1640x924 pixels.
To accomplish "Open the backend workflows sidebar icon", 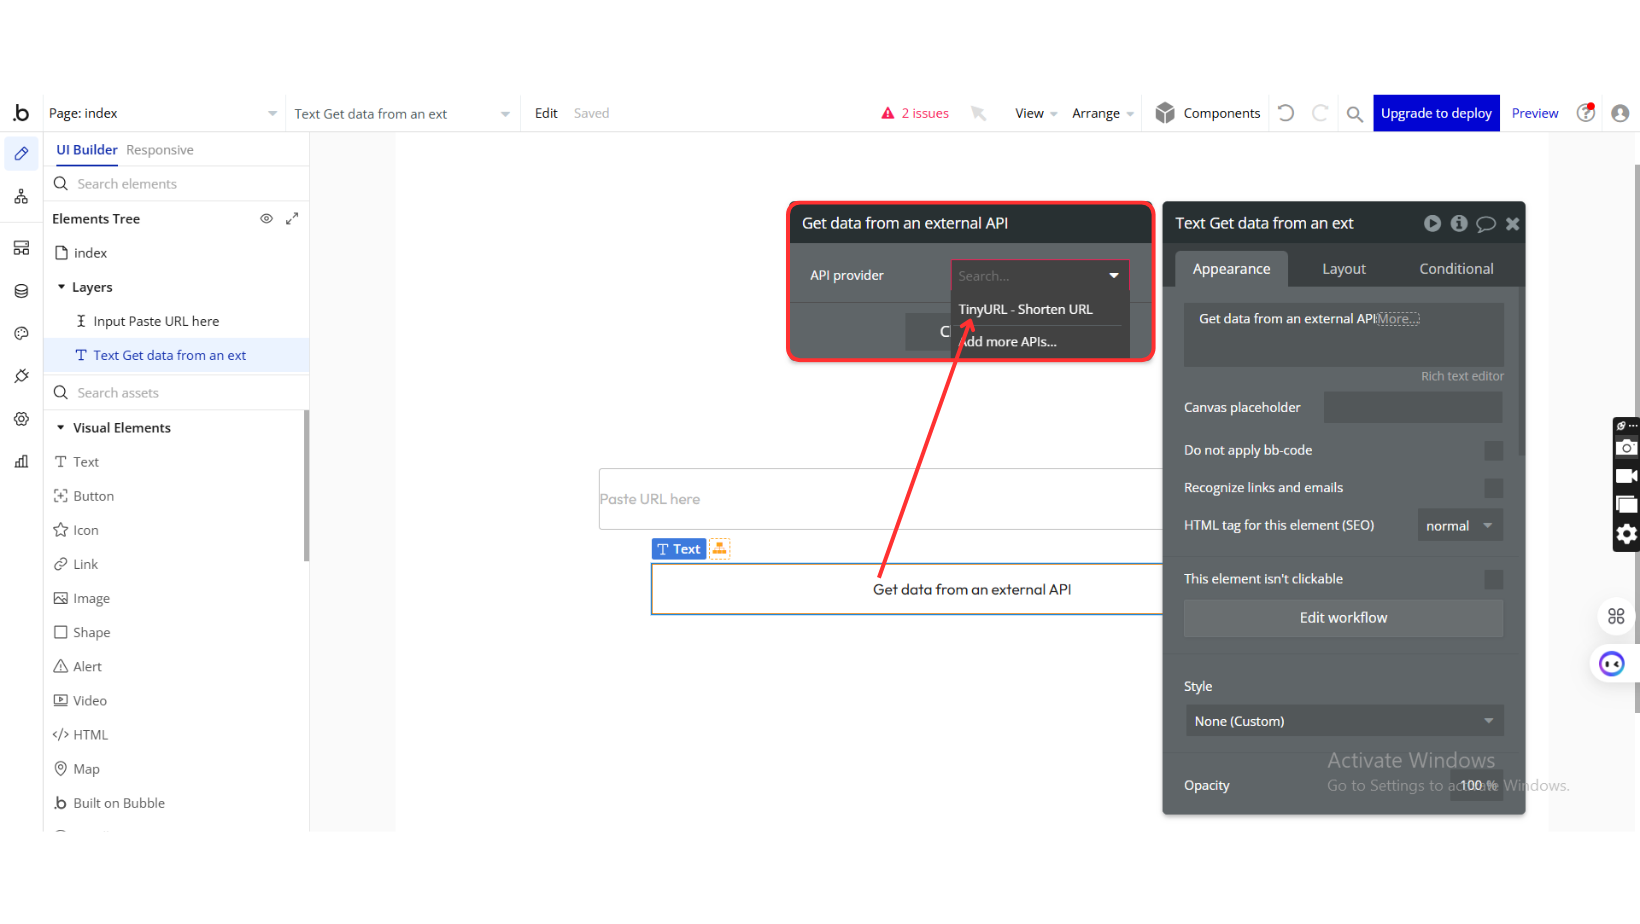I will [21, 248].
